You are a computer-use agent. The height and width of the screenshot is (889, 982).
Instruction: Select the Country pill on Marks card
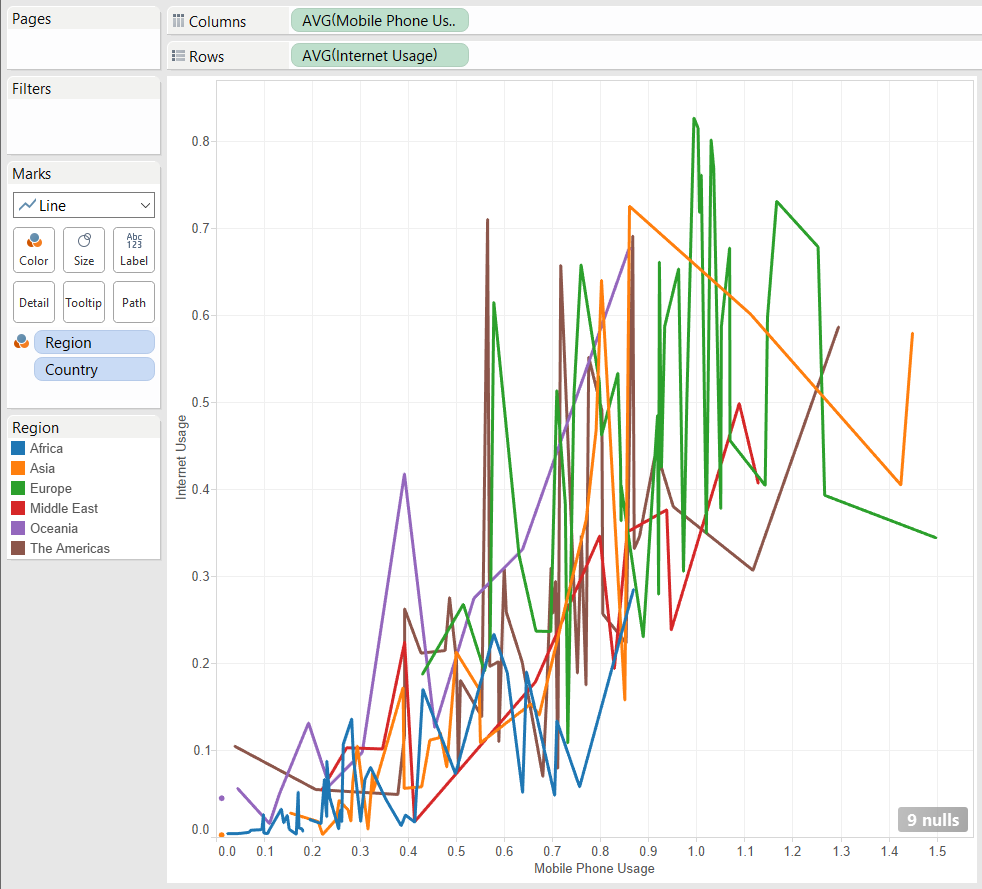pos(94,369)
